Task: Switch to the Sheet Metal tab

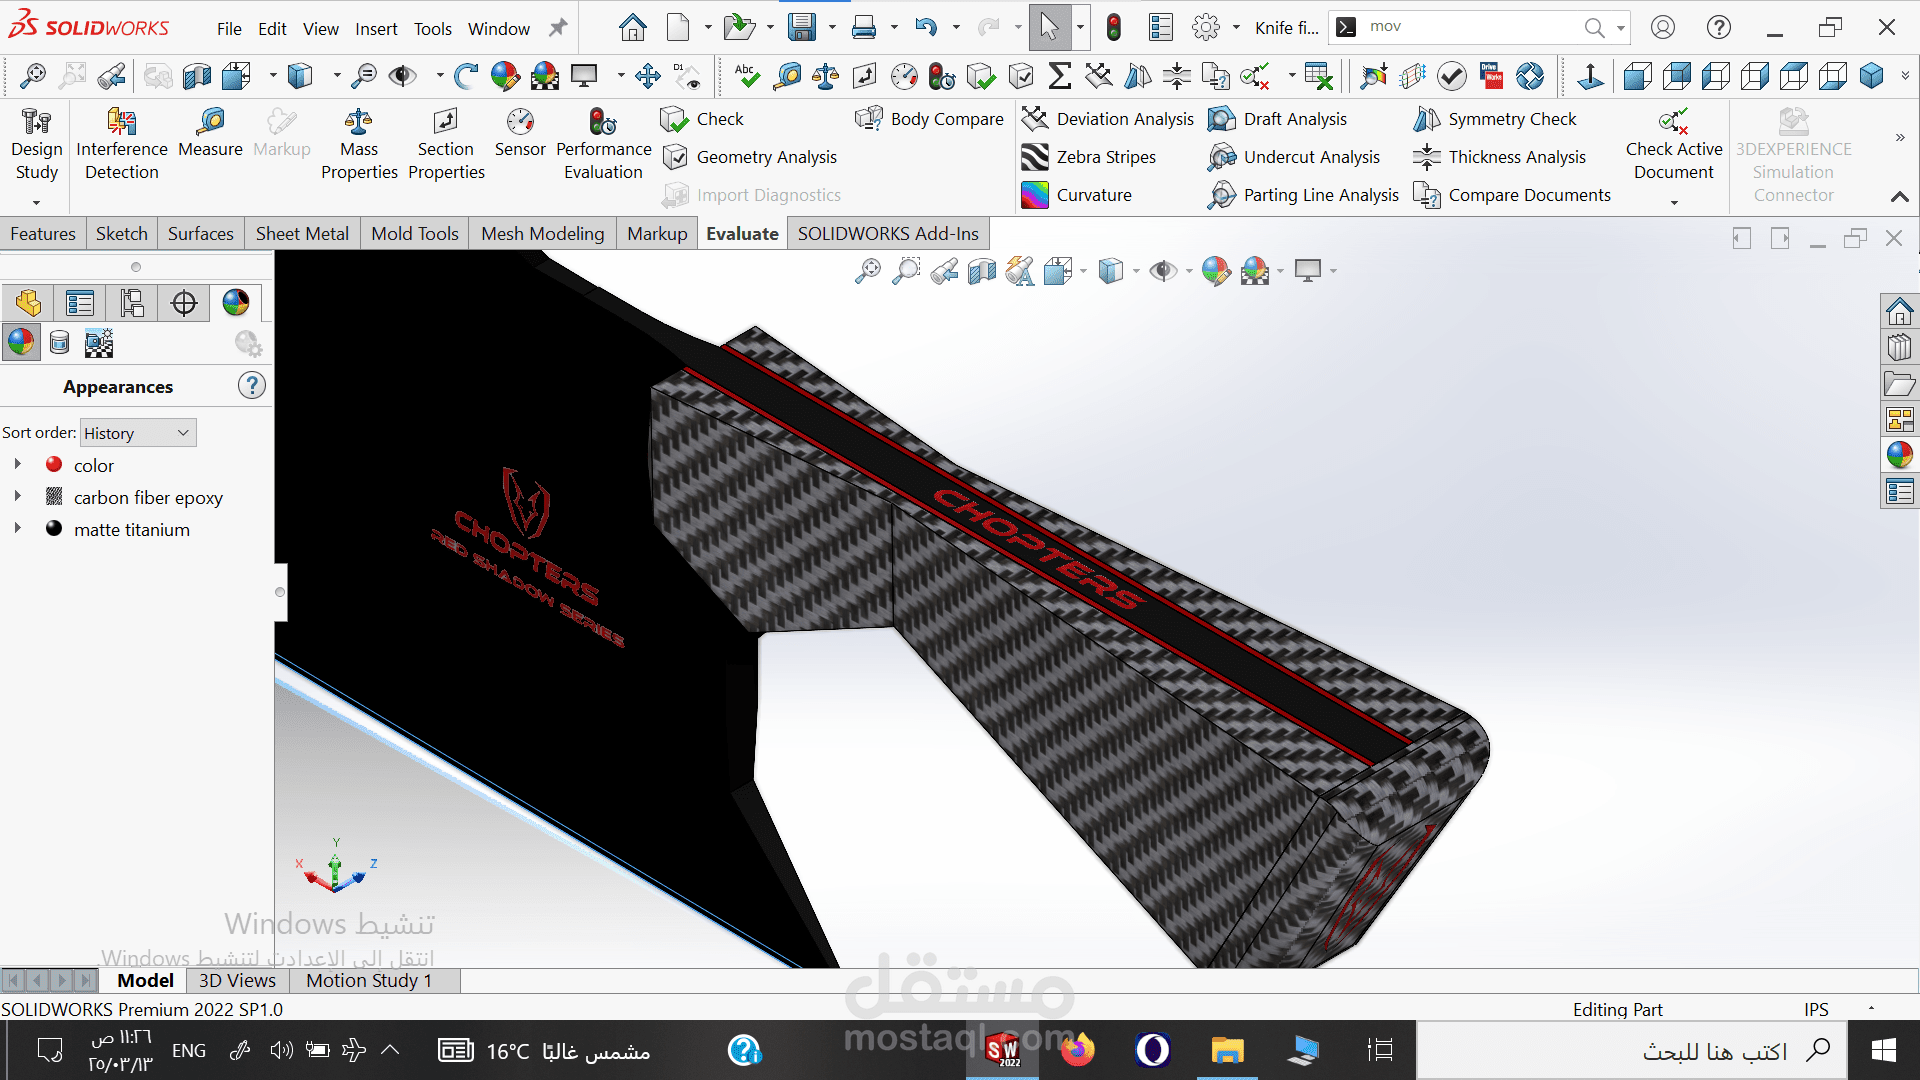Action: click(302, 234)
